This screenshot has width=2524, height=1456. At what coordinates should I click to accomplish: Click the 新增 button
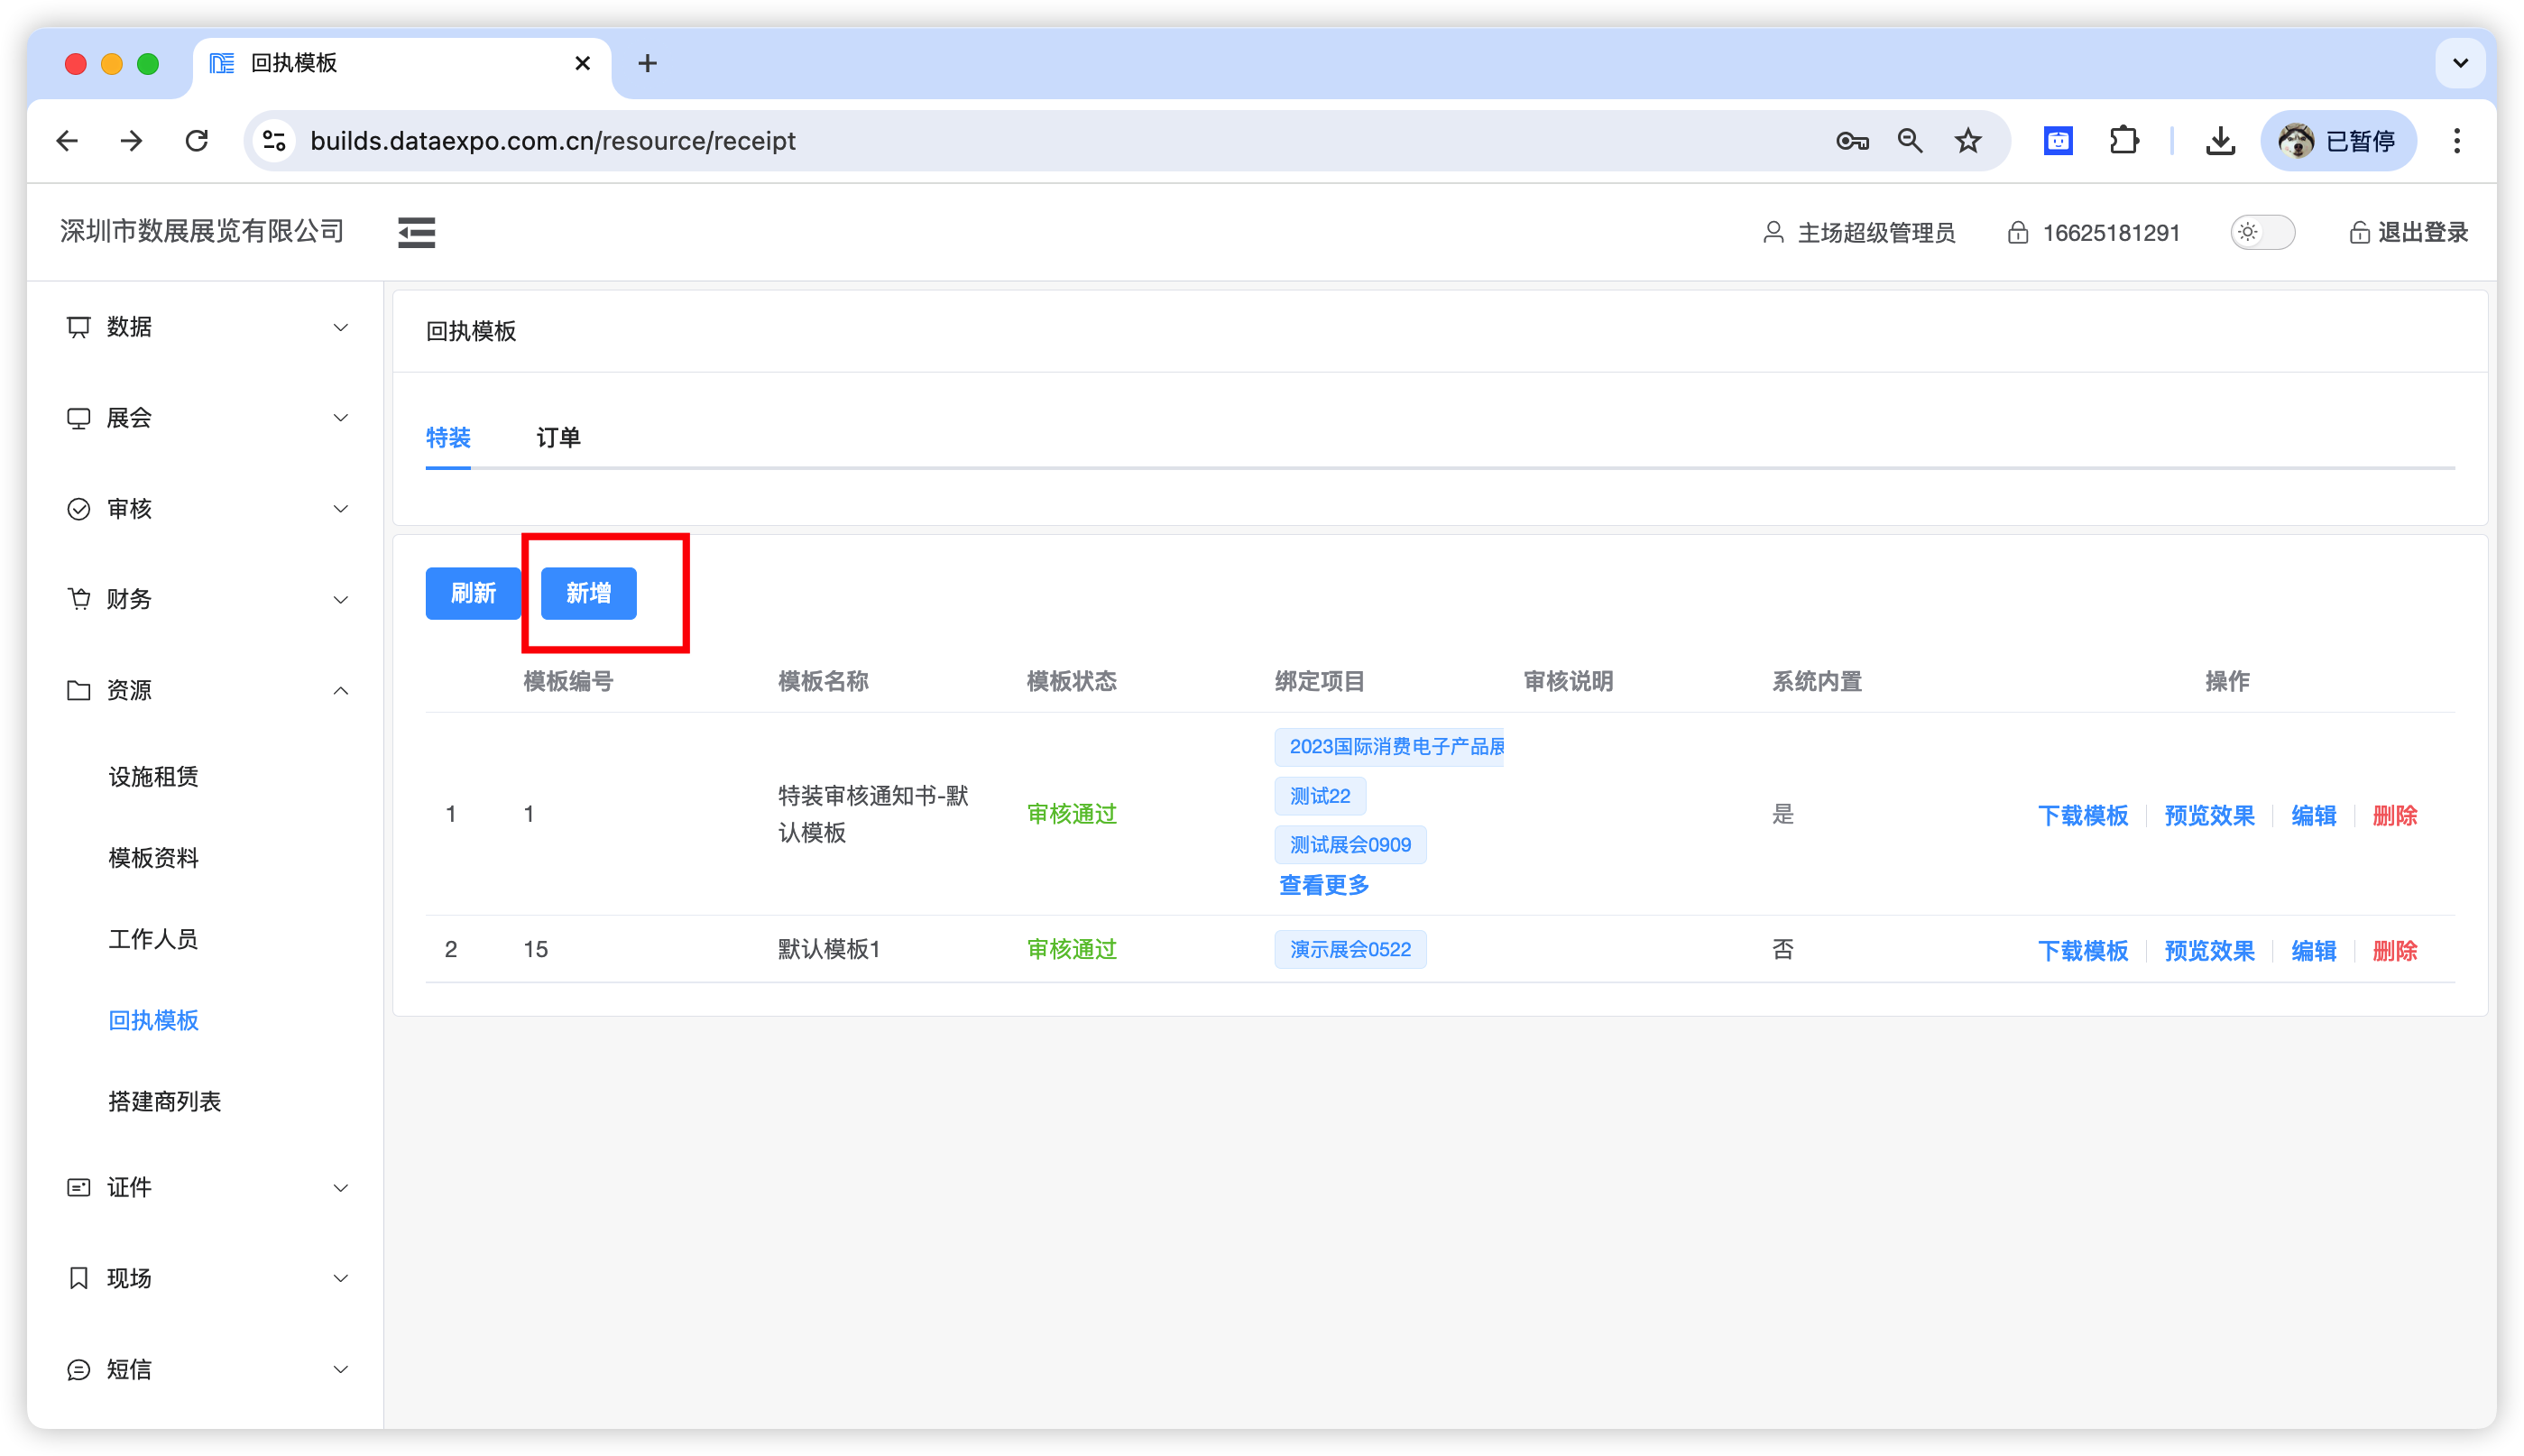588,593
